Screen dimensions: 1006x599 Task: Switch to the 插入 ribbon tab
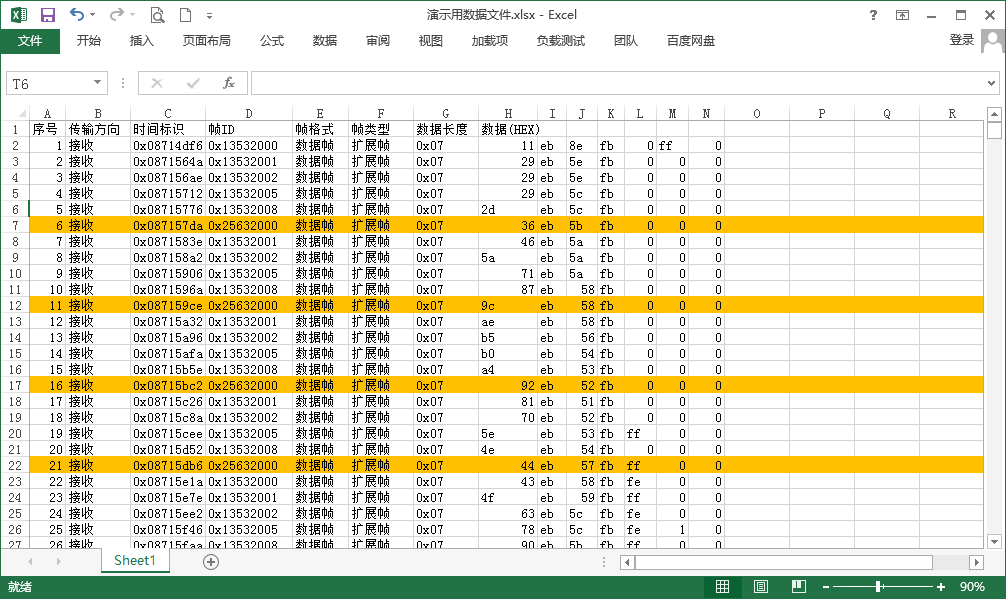click(x=142, y=41)
